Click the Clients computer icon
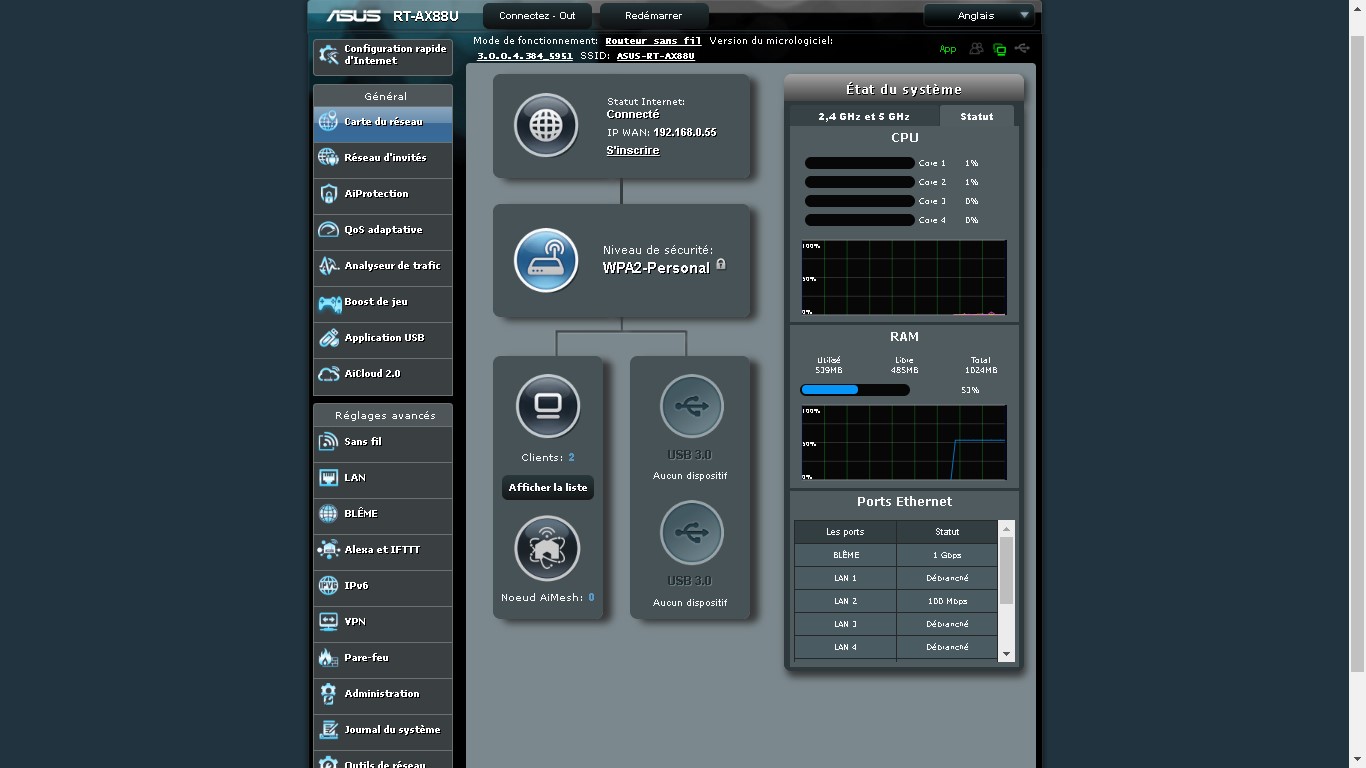 (x=548, y=406)
